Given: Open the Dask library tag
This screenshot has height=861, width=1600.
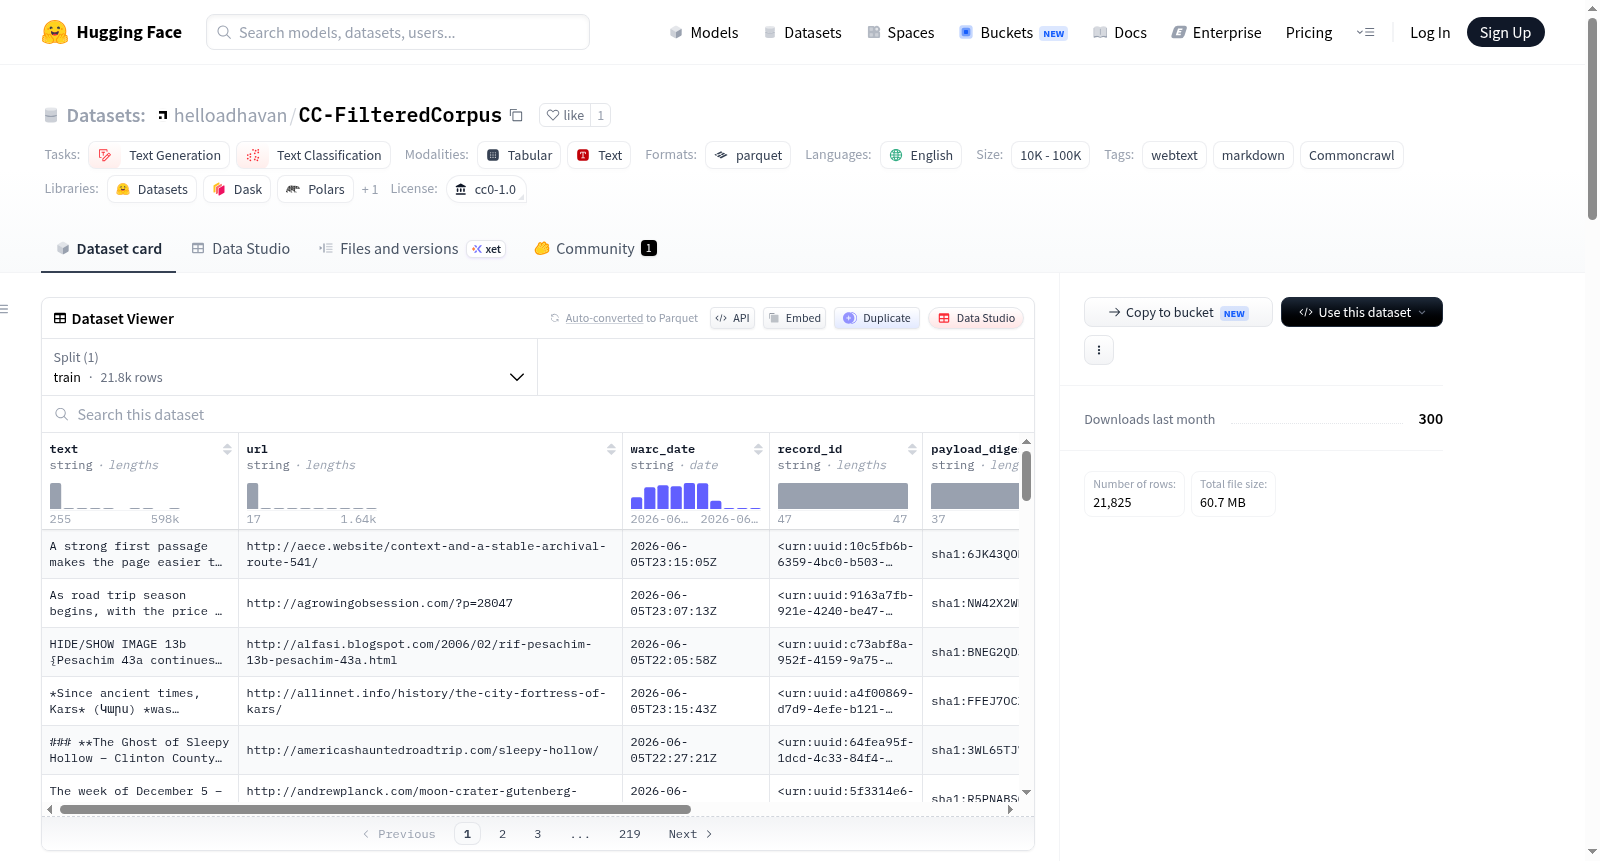Looking at the screenshot, I should (237, 189).
